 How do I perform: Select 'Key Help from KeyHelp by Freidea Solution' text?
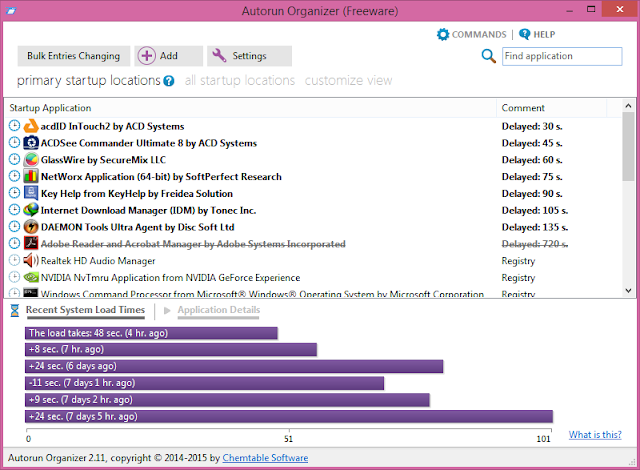137,193
